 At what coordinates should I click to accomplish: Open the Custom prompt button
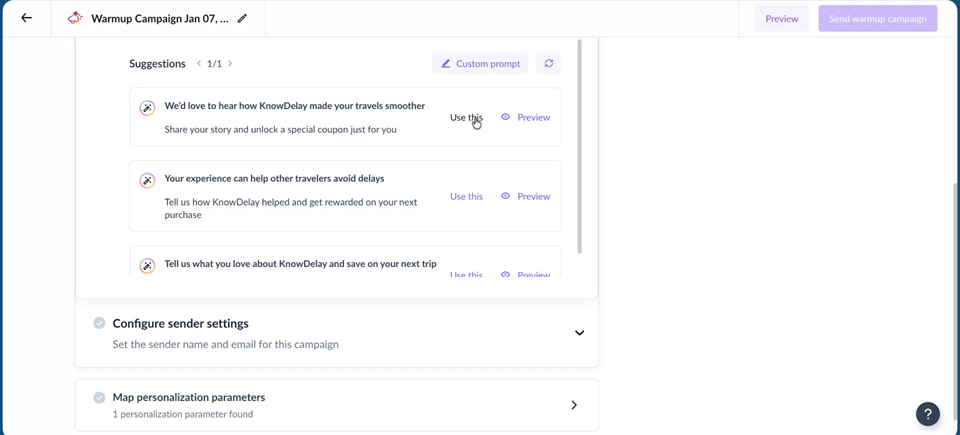pos(480,63)
